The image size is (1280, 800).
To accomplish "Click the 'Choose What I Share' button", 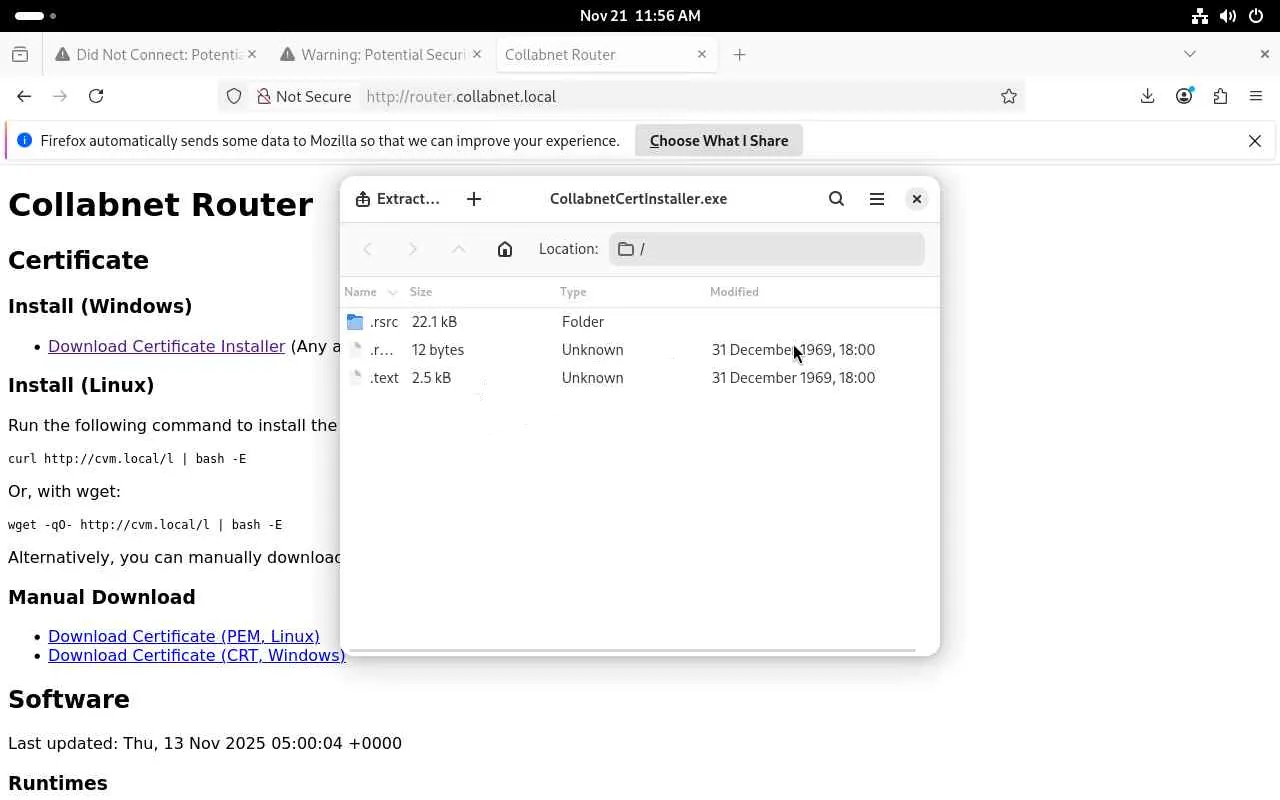I will [719, 141].
